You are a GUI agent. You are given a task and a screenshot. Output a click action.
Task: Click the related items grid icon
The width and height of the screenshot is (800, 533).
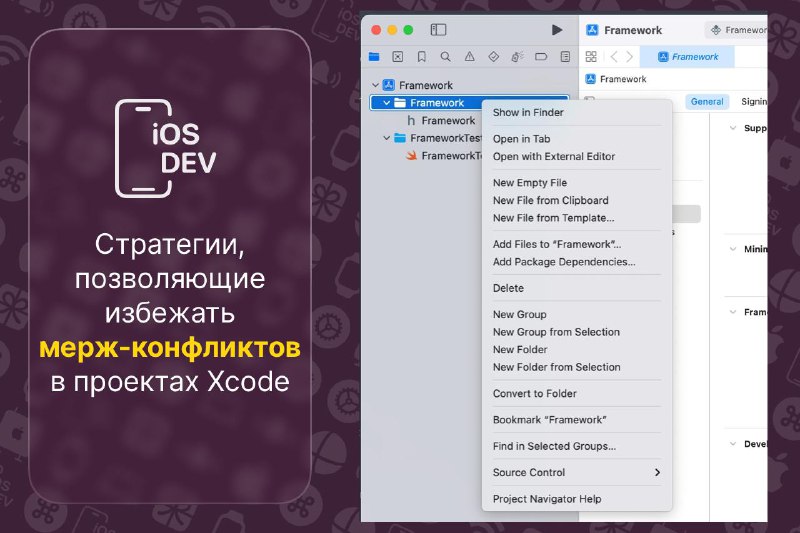pos(591,57)
